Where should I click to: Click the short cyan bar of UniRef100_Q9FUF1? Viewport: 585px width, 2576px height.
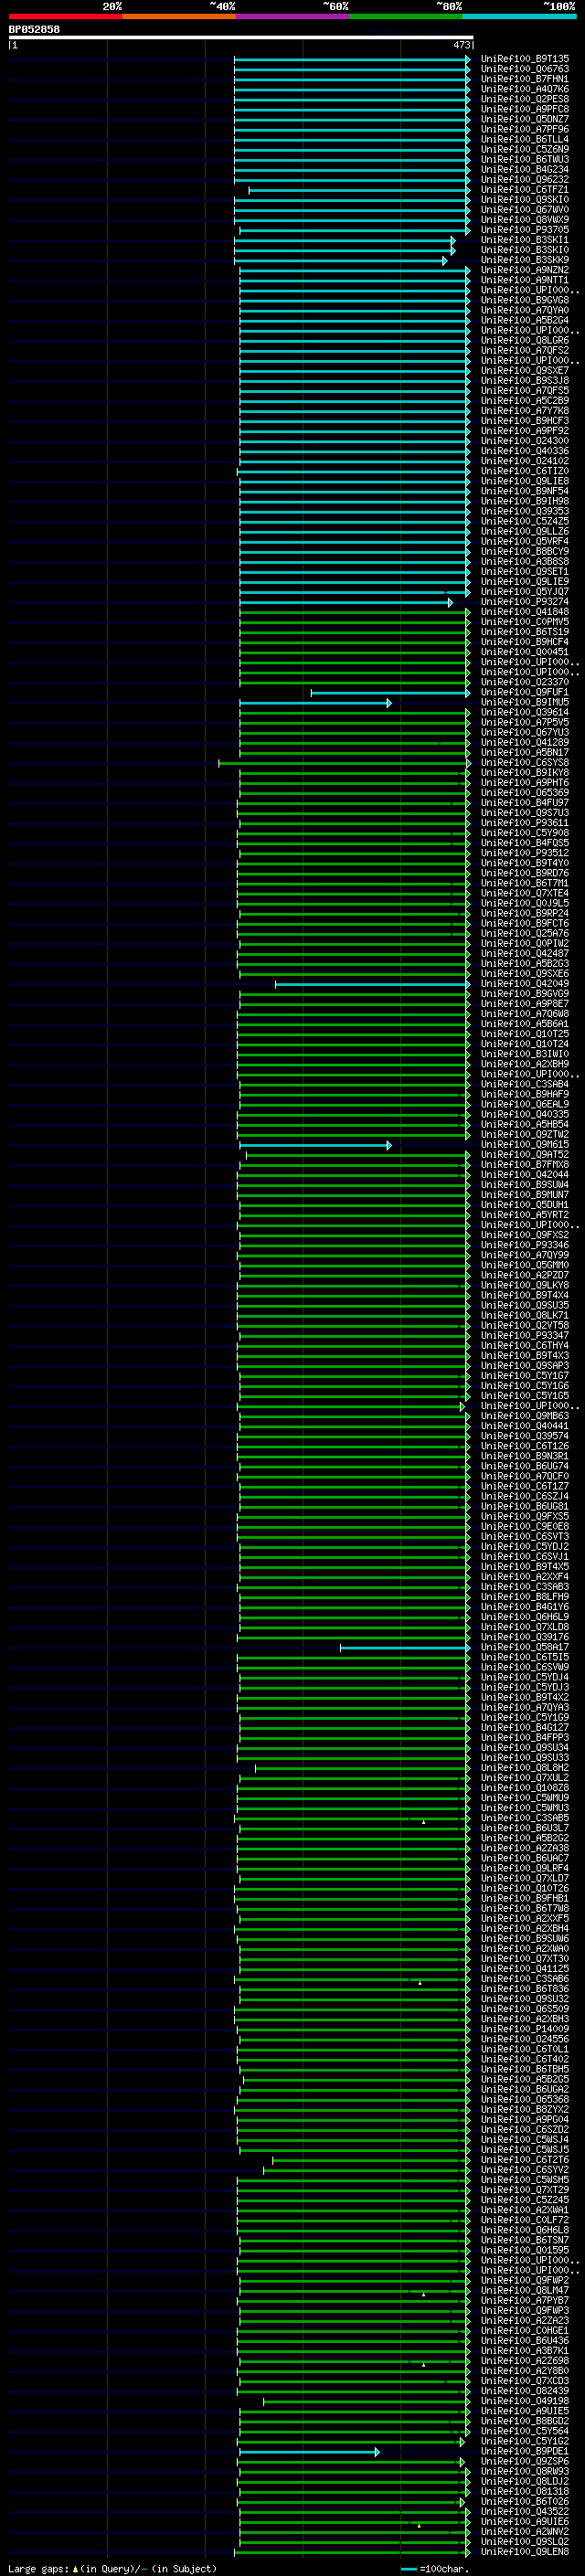coord(391,692)
